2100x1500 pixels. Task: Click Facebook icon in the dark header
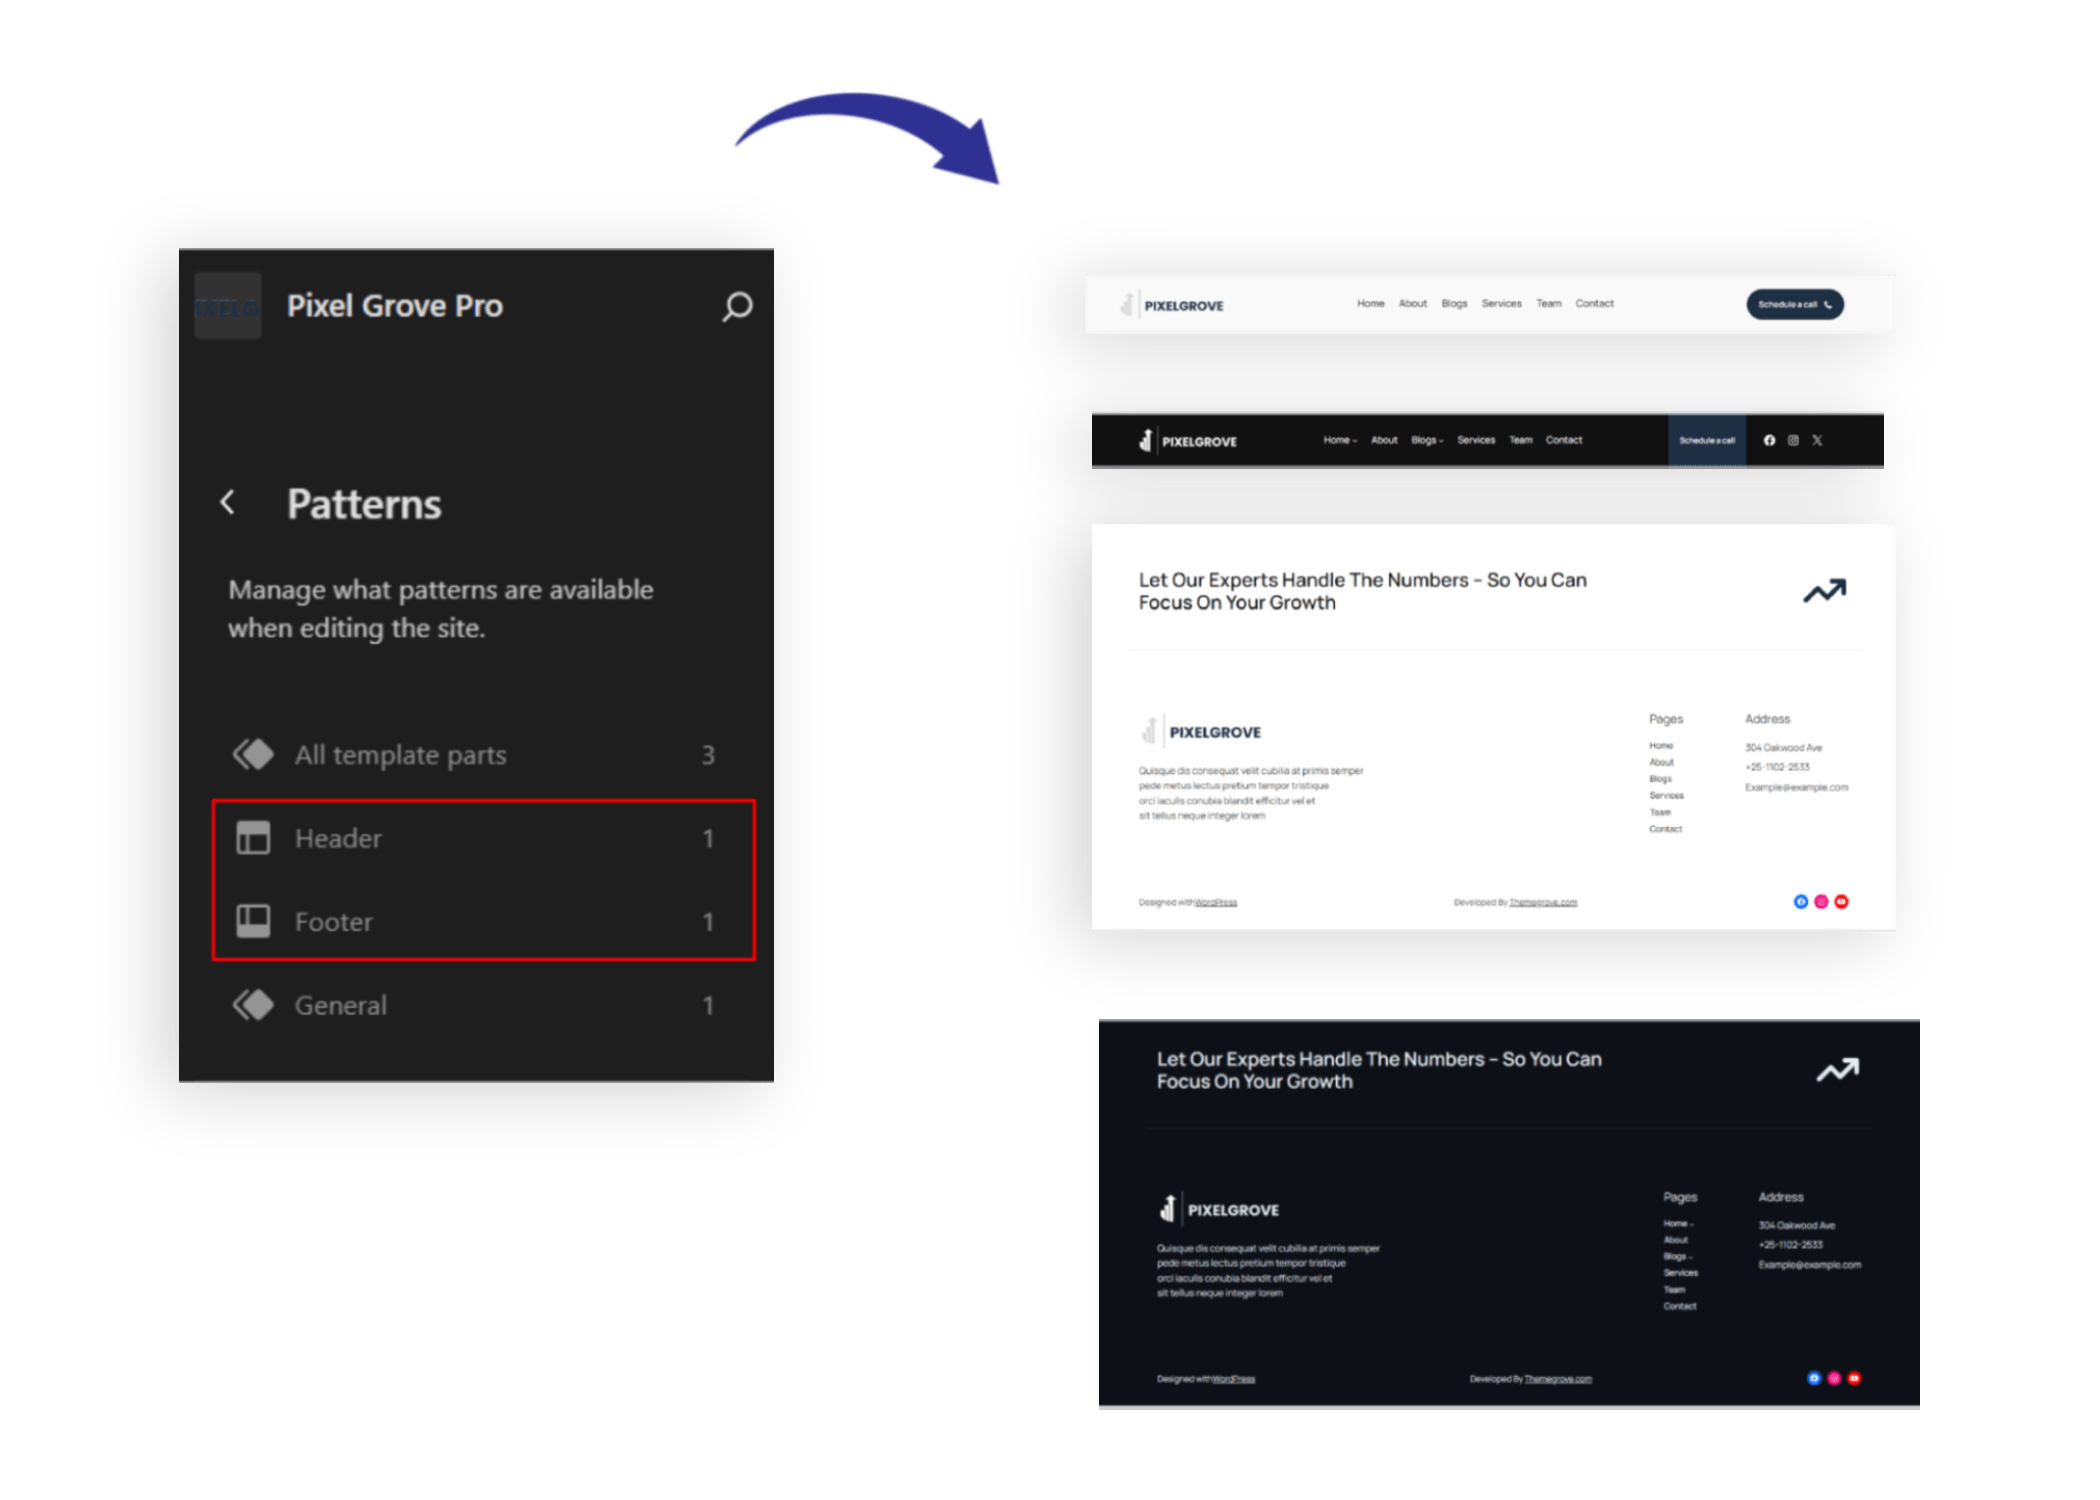(x=1769, y=440)
